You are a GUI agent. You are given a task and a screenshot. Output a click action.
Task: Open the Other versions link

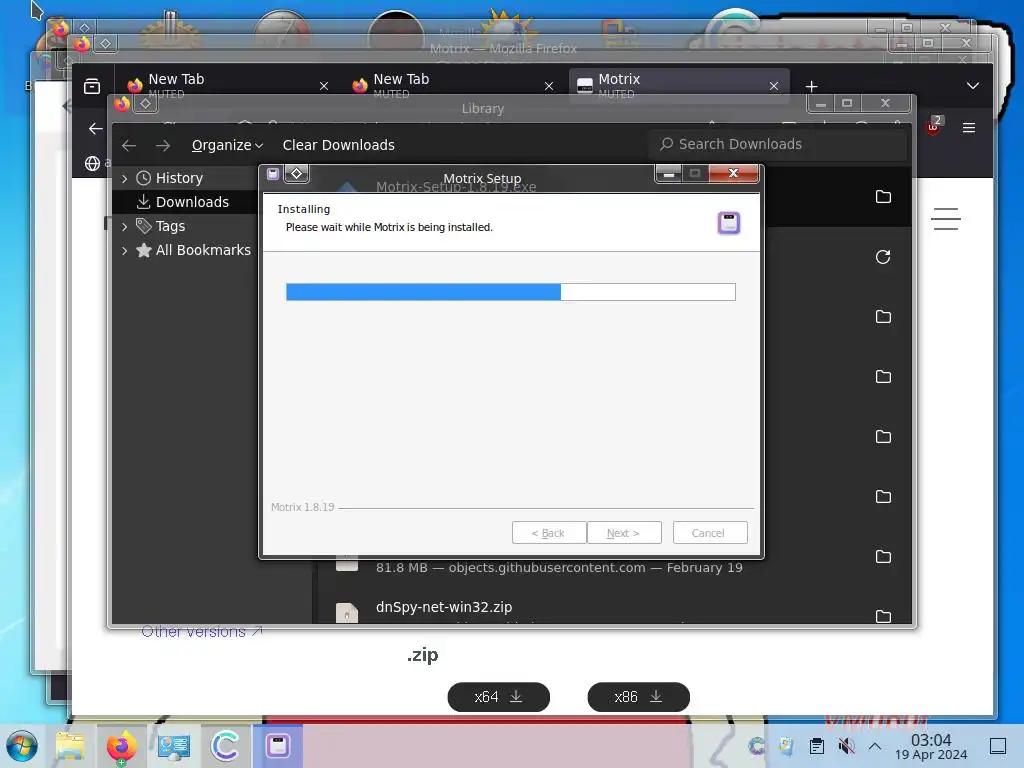coord(202,632)
